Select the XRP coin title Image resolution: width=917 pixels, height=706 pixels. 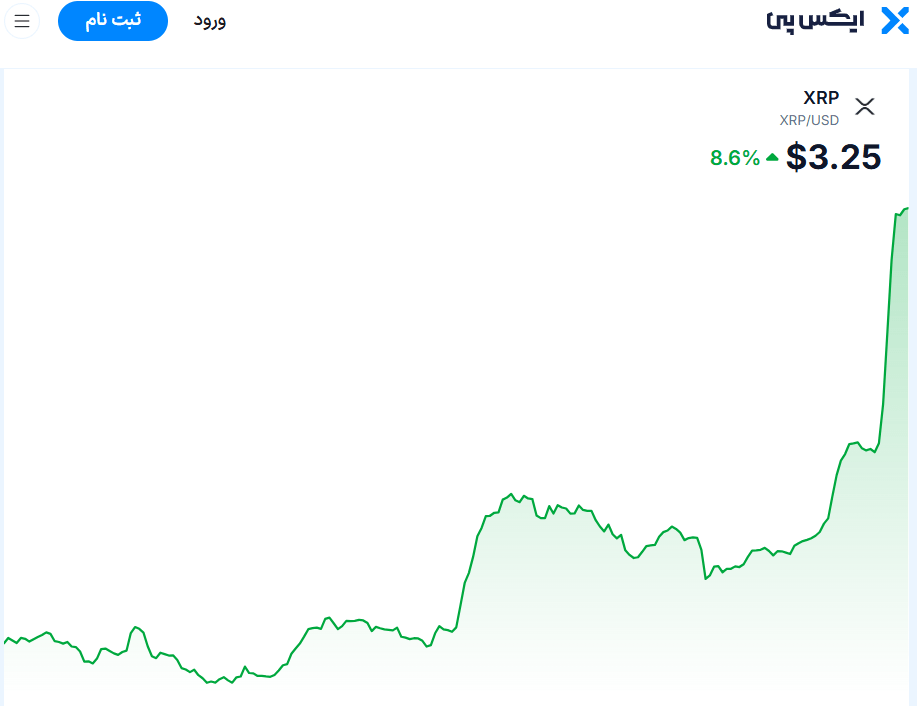click(821, 97)
